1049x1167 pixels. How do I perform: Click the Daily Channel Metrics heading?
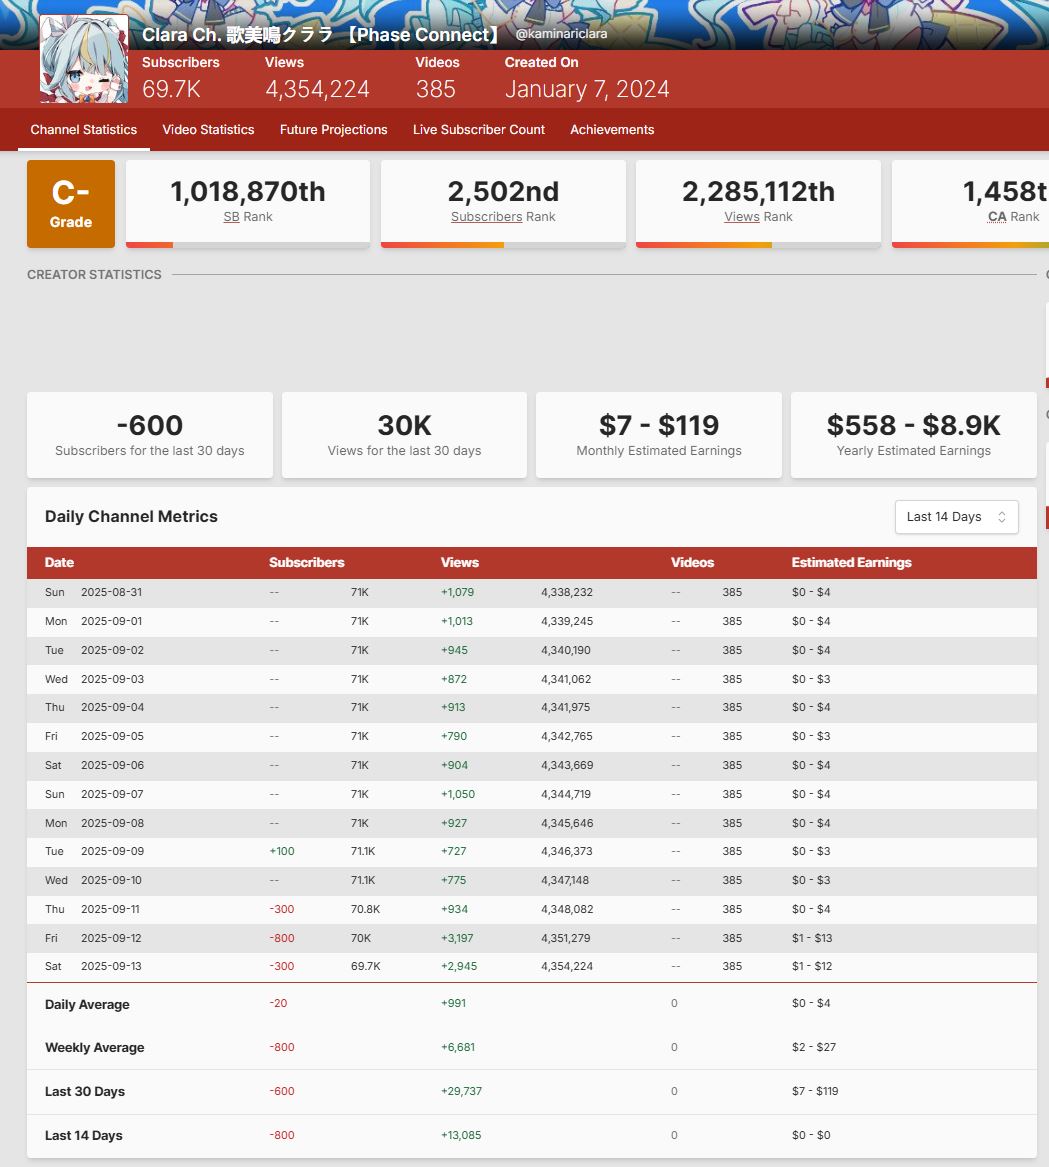point(131,517)
